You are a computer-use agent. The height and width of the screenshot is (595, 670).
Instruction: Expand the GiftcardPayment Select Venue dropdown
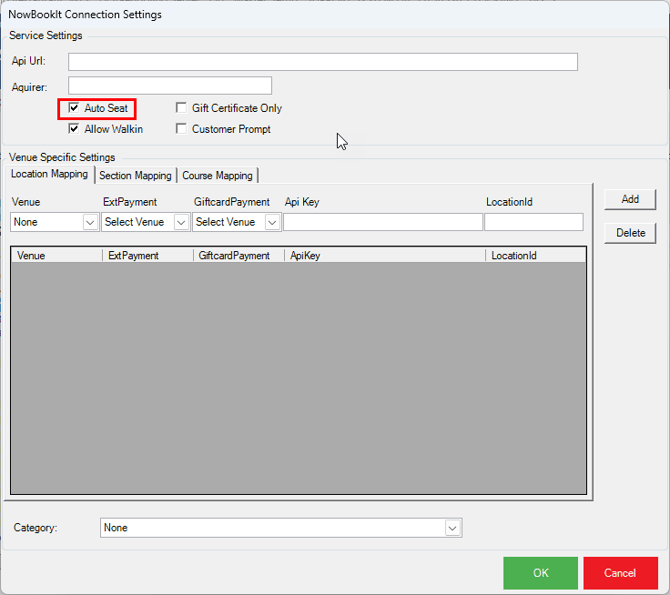(272, 222)
